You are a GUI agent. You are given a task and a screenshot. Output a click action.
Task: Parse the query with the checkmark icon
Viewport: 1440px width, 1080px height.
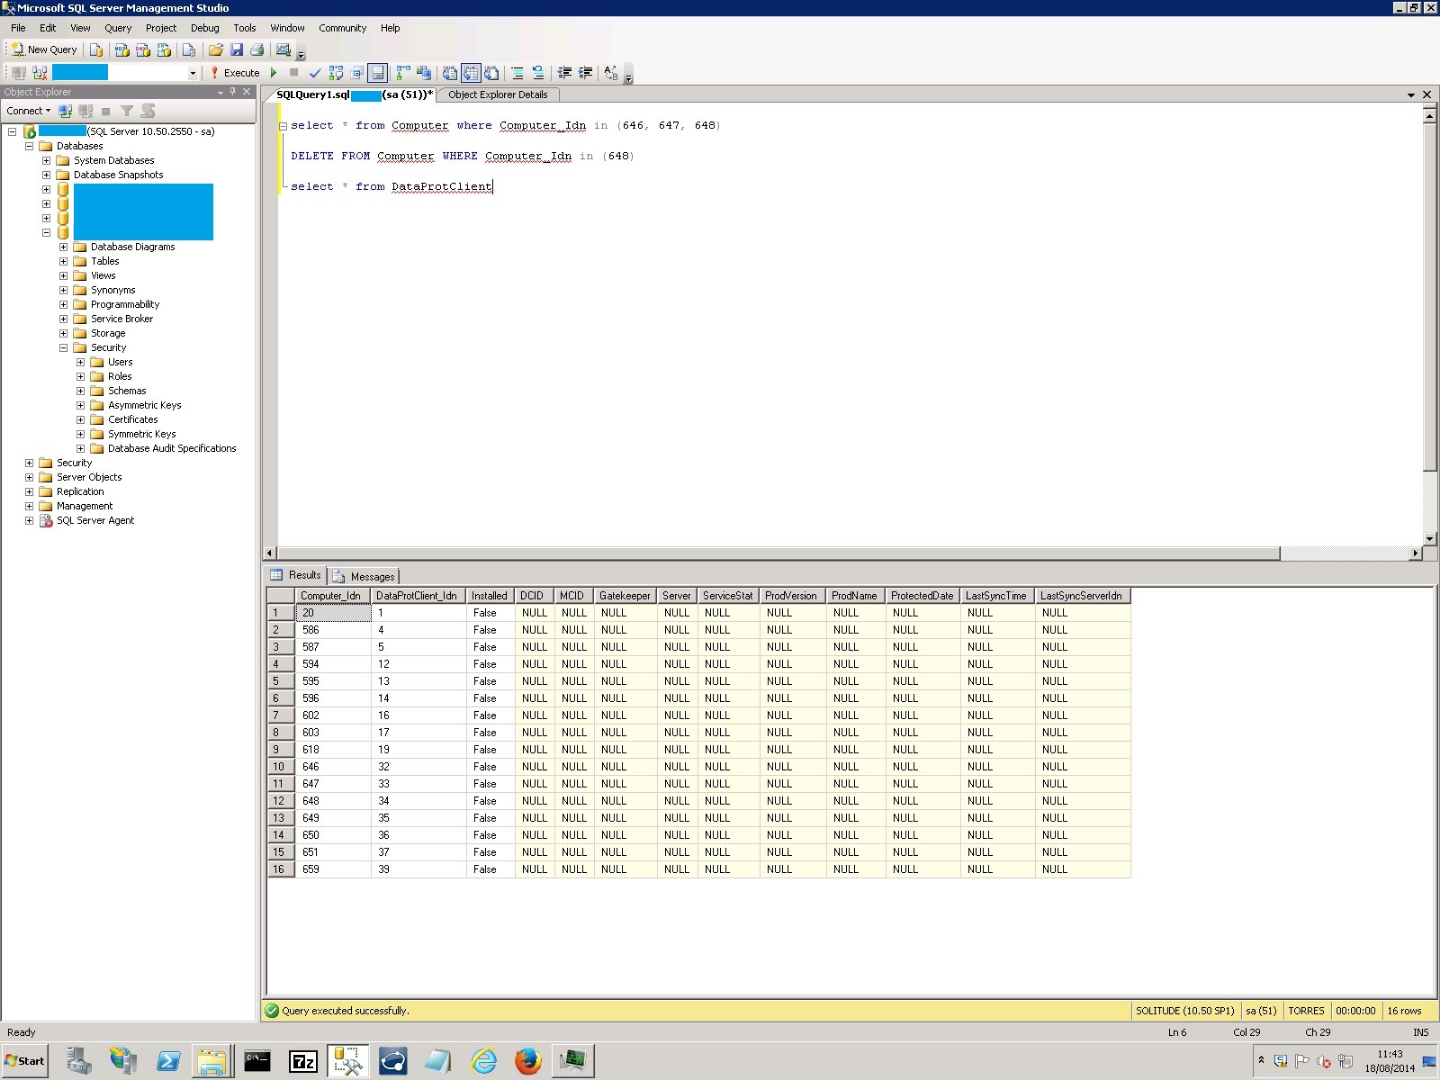click(x=316, y=72)
